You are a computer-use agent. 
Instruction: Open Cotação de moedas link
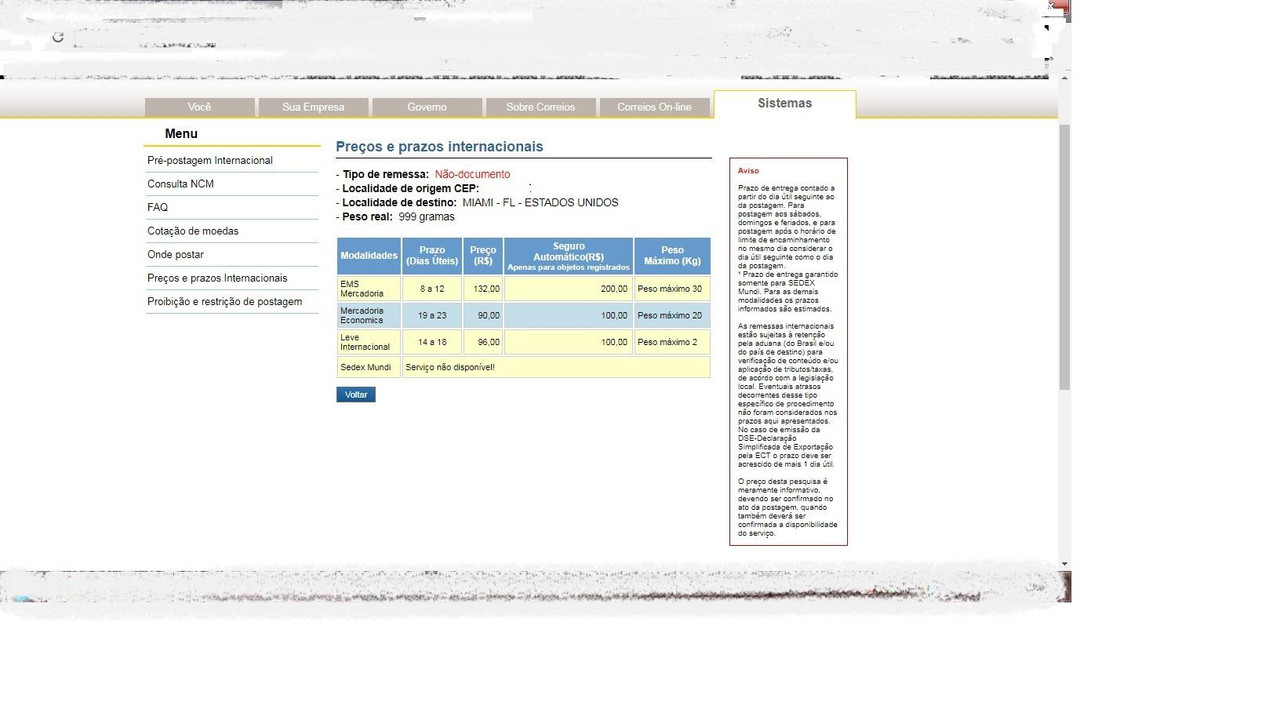[193, 231]
